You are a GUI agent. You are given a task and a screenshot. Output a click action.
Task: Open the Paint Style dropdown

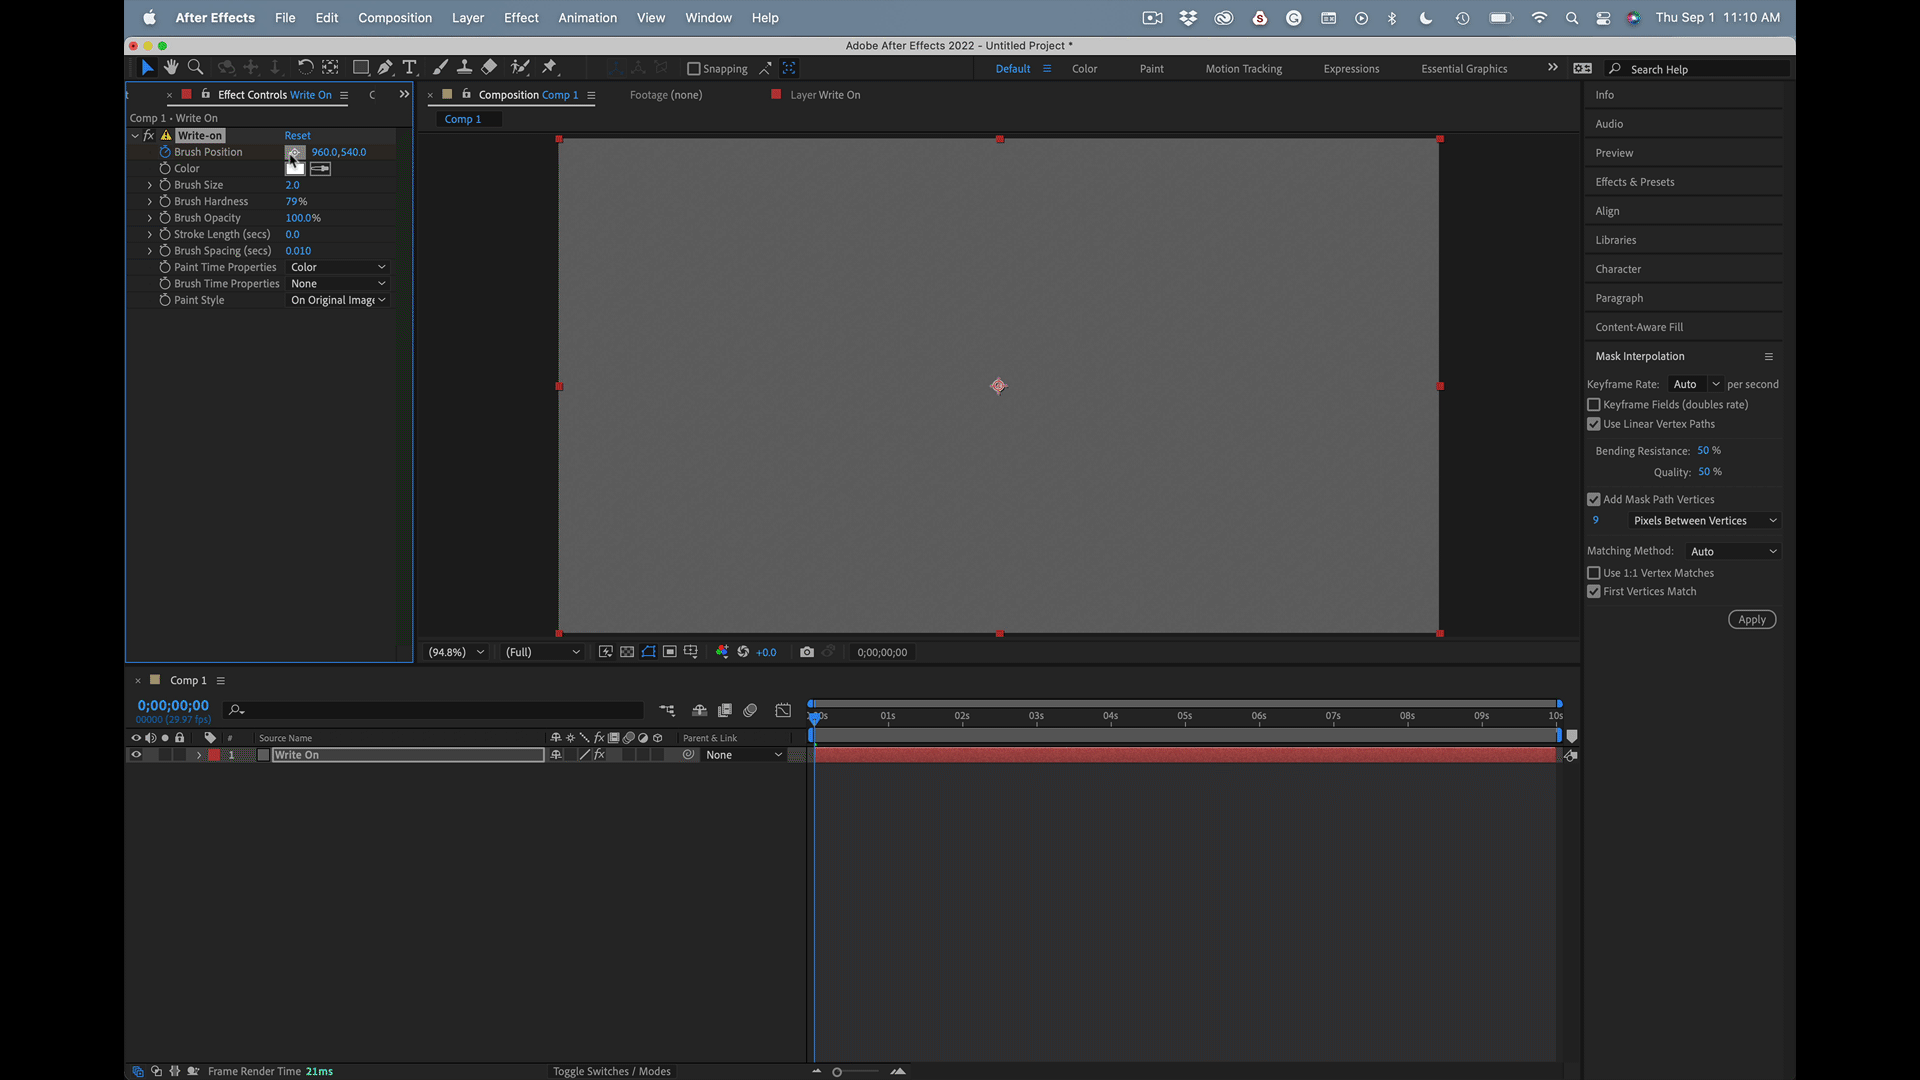tap(338, 300)
